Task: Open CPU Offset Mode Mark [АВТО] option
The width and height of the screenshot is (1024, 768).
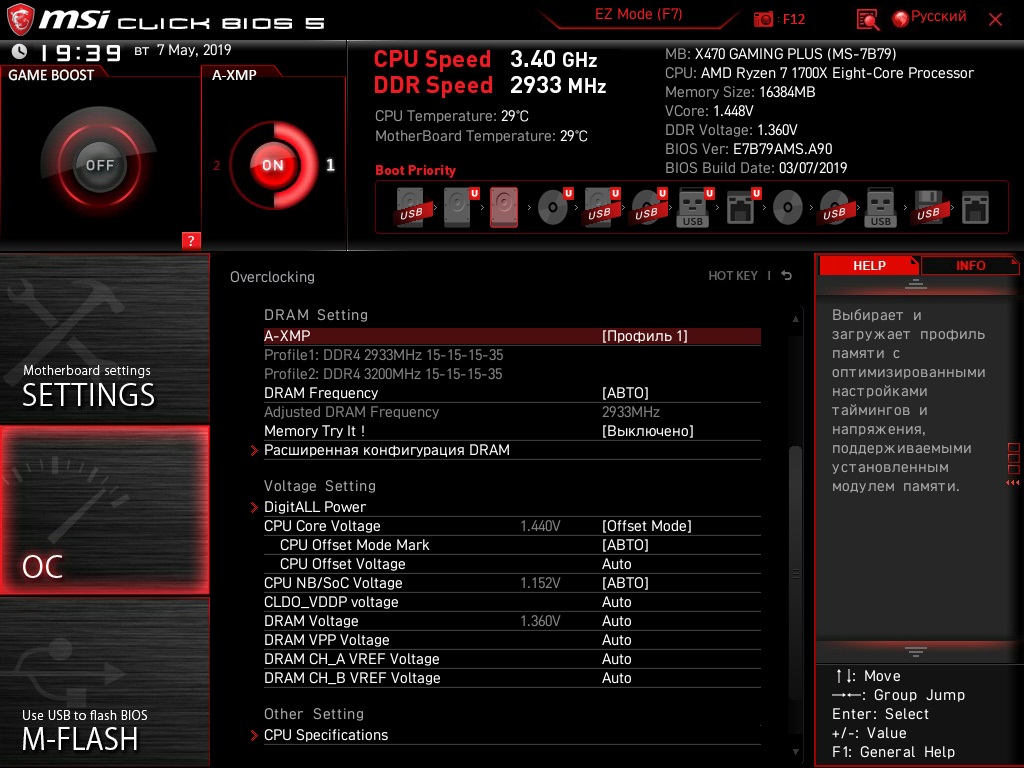Action: (625, 545)
